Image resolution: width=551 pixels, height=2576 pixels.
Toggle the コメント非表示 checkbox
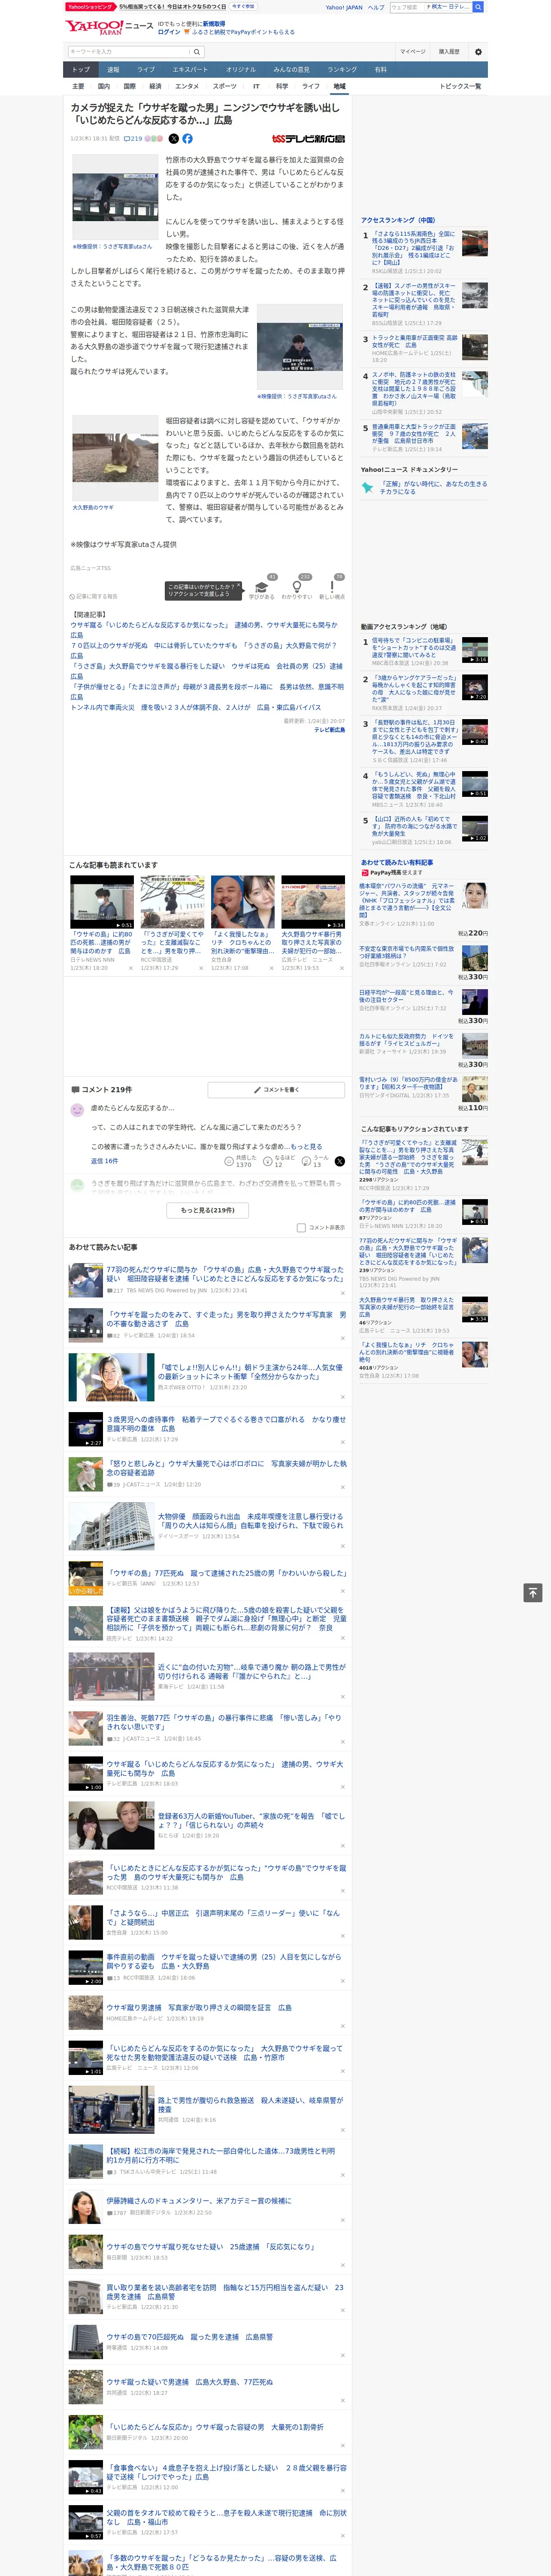[x=301, y=1227]
